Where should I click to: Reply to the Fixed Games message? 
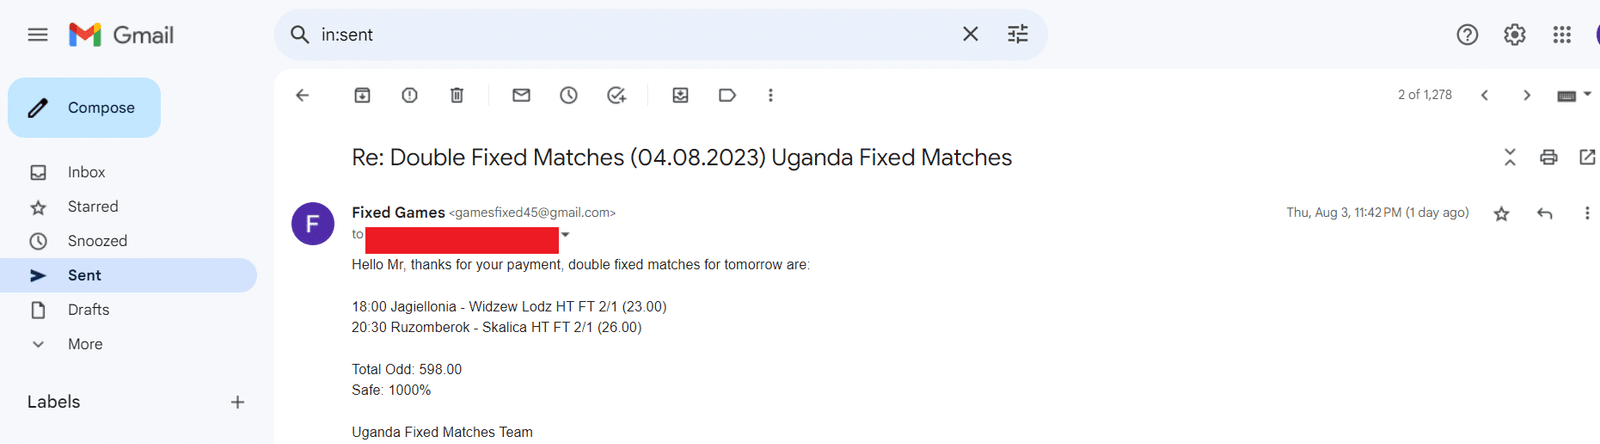point(1544,213)
